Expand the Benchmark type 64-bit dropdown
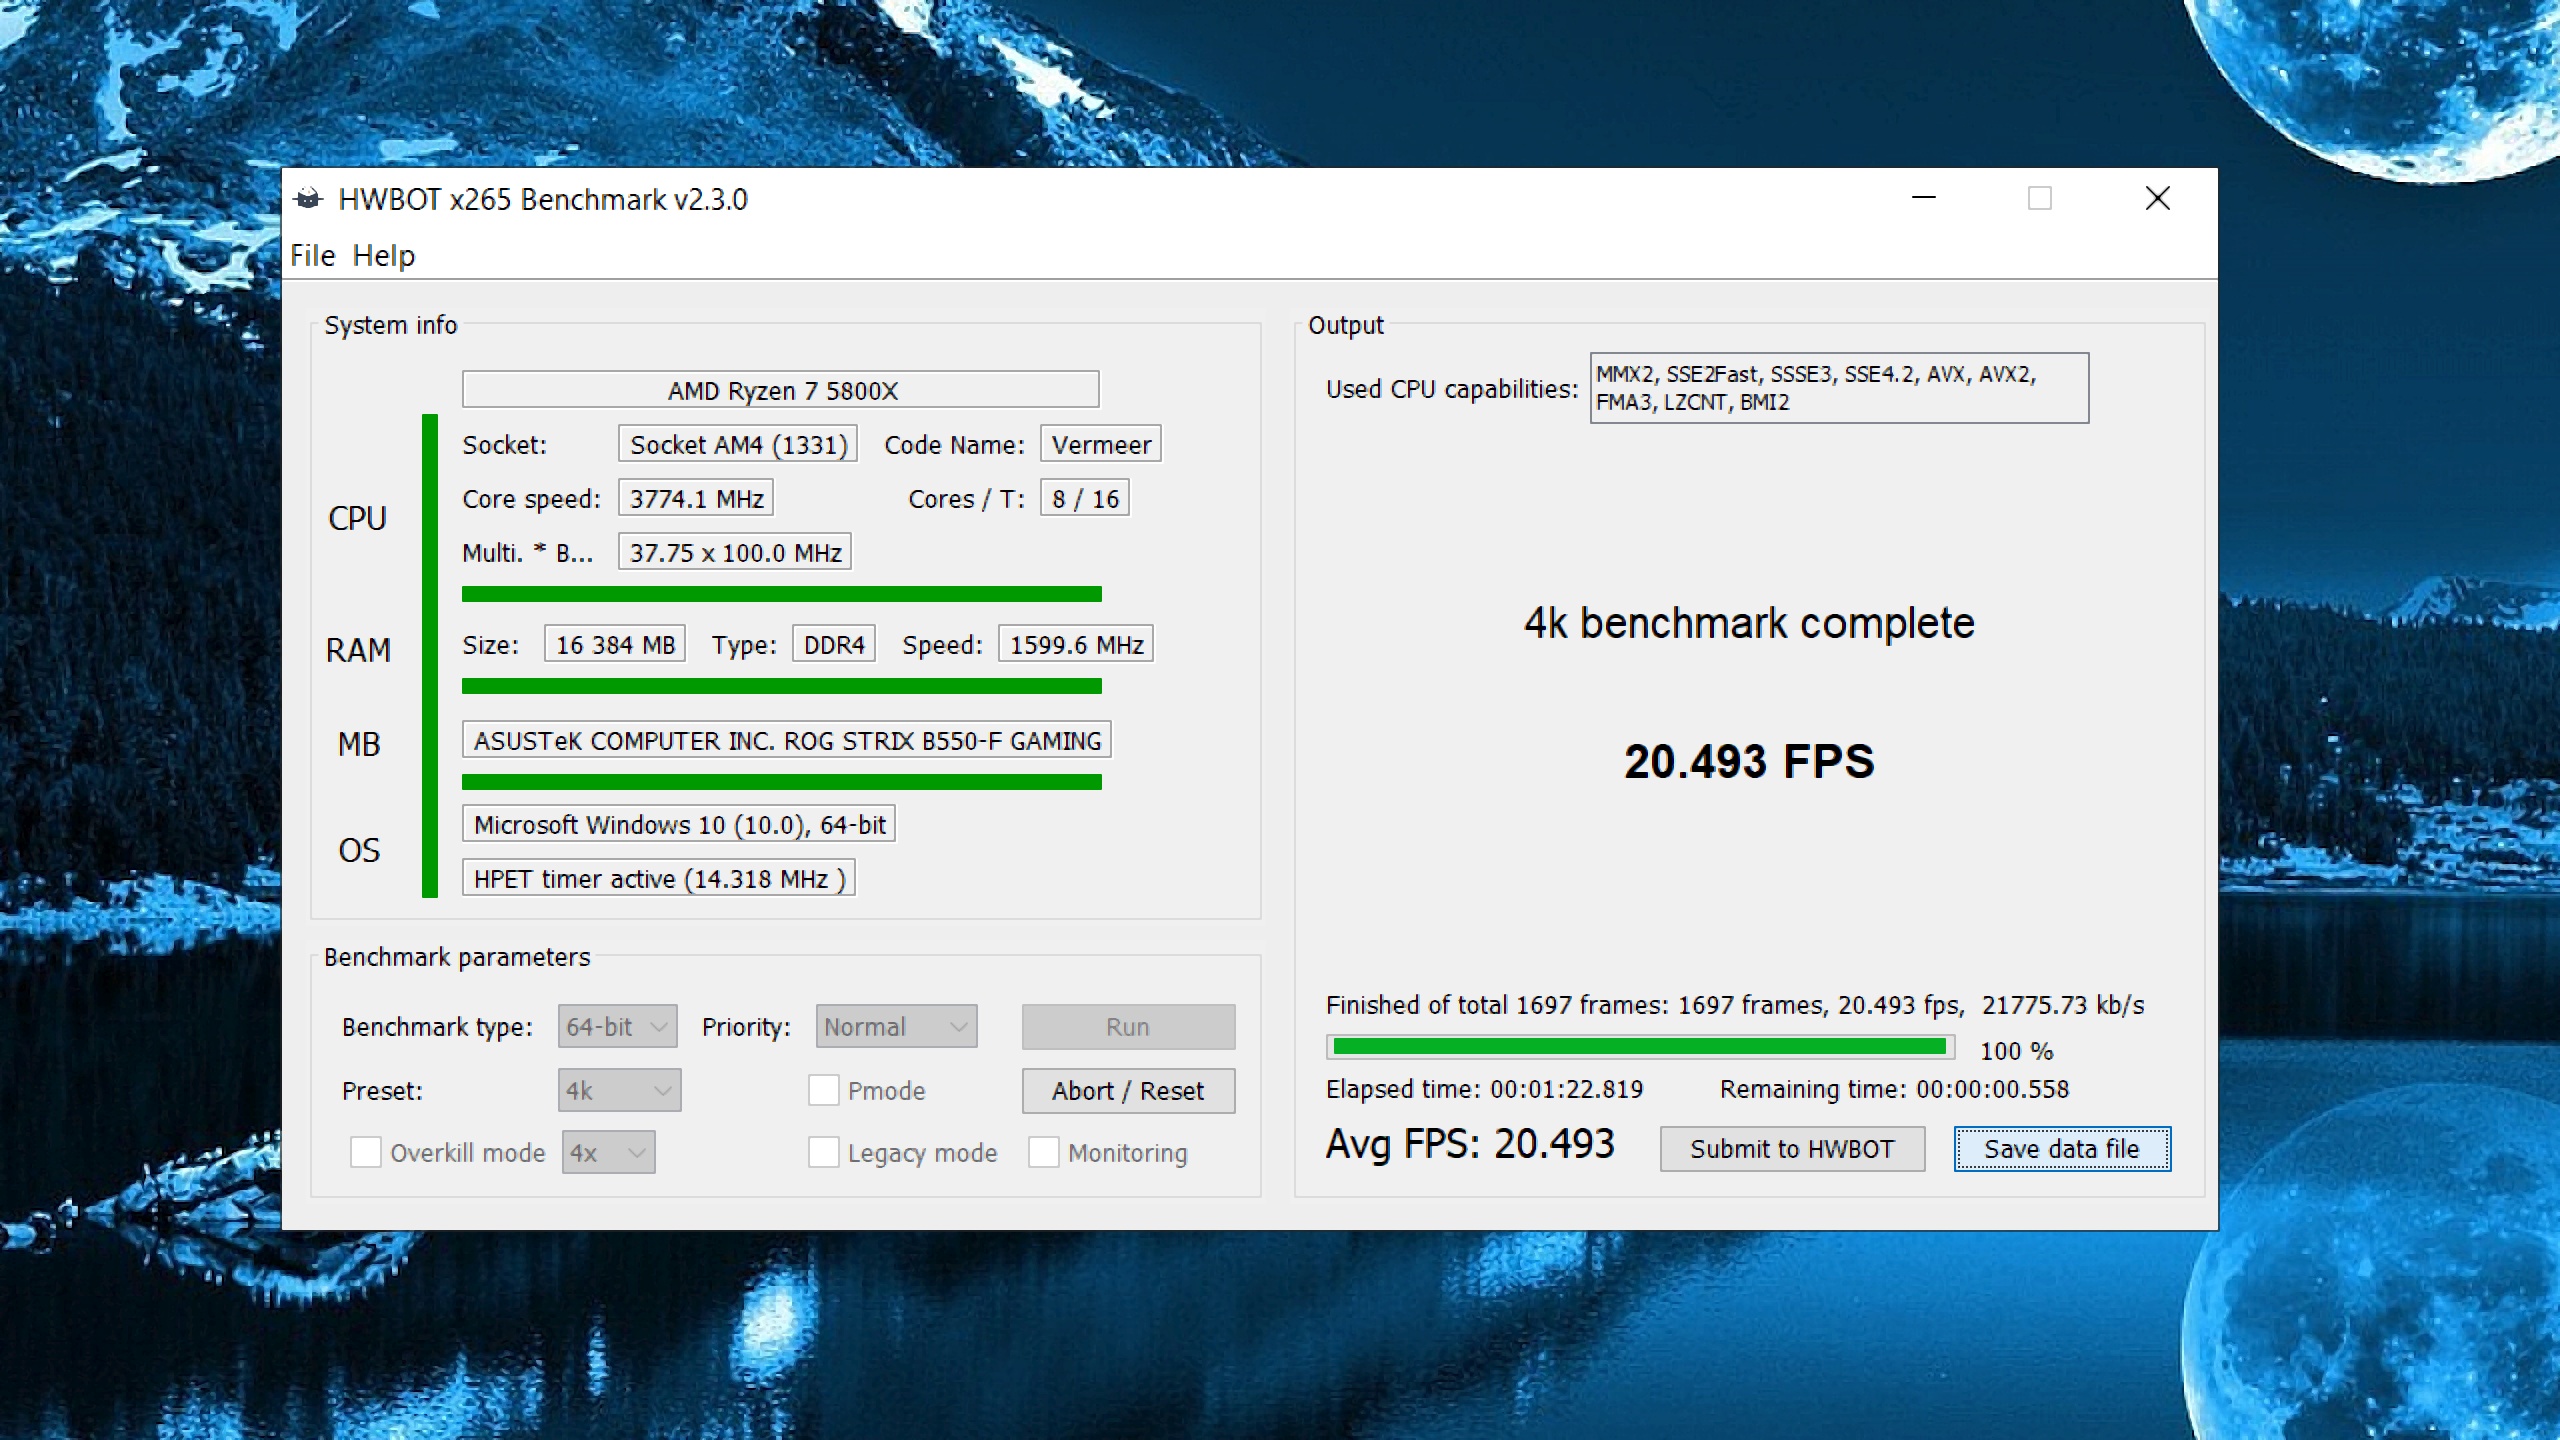 617,1027
